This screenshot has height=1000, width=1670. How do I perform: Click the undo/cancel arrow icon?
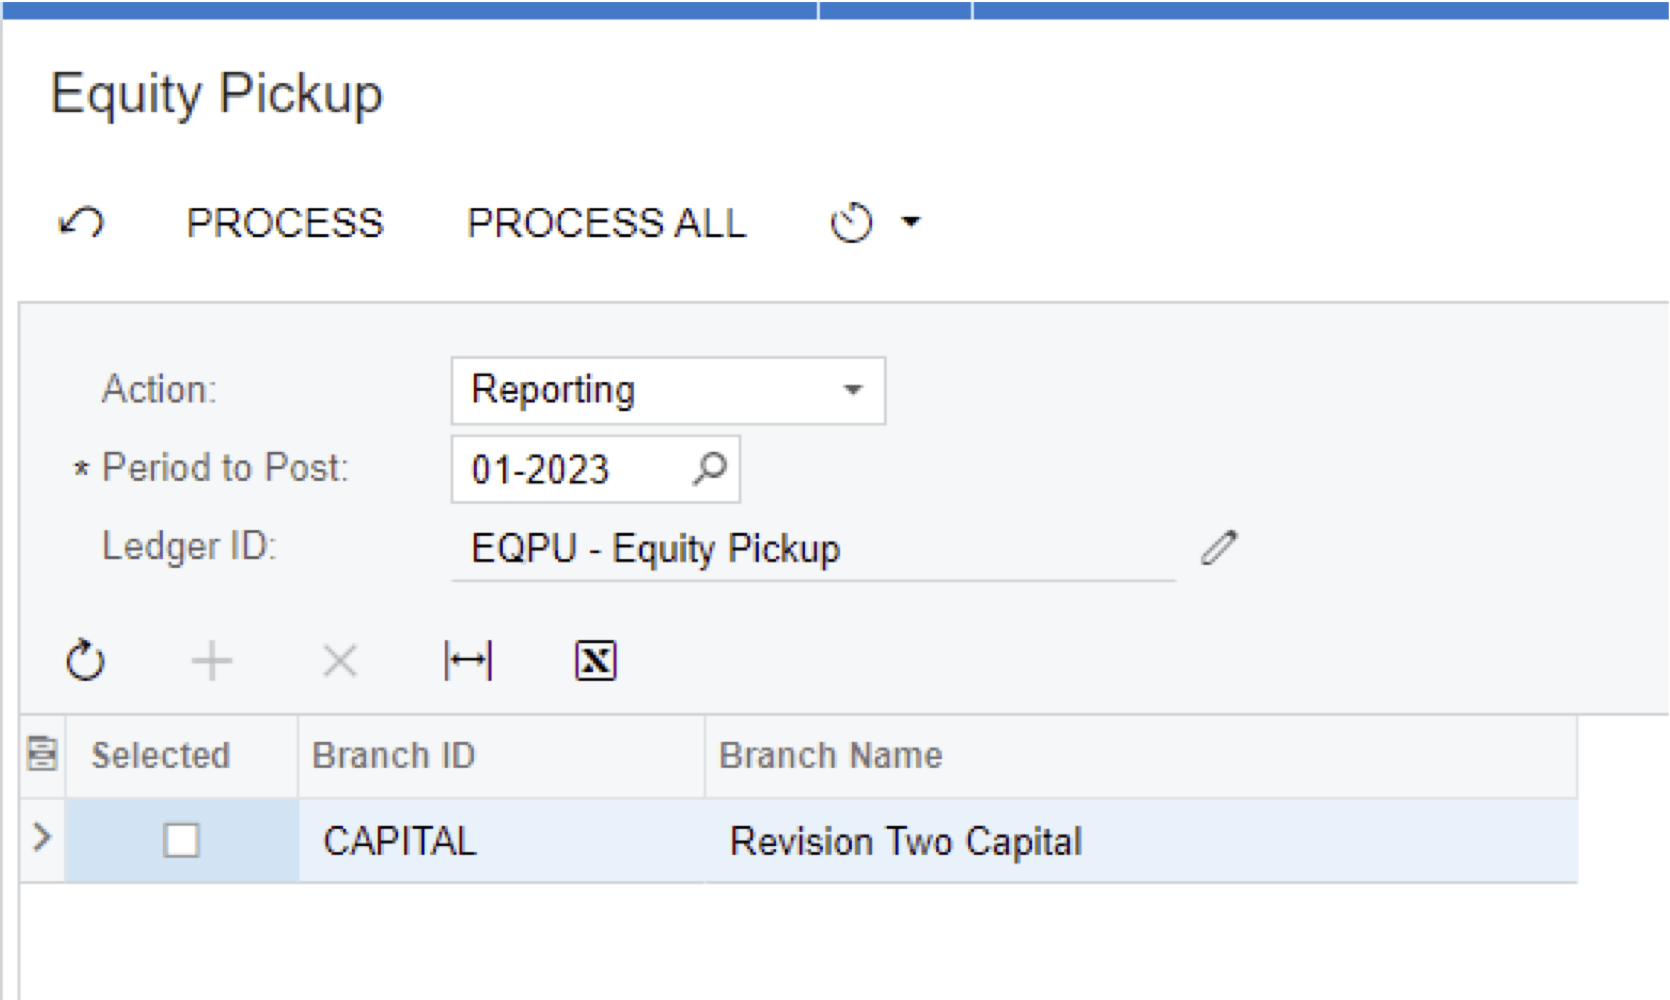82,222
